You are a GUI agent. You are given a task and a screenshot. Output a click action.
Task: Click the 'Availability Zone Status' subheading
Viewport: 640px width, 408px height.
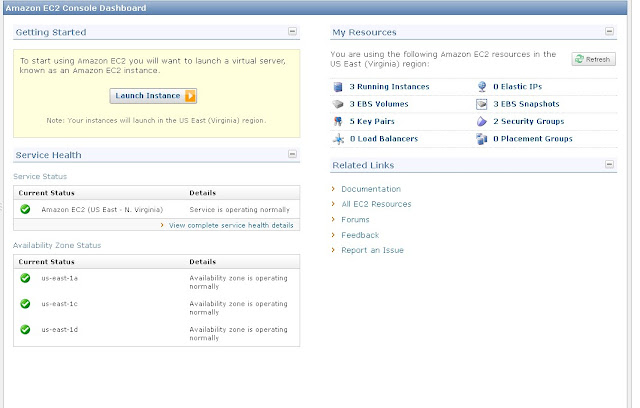(x=57, y=245)
